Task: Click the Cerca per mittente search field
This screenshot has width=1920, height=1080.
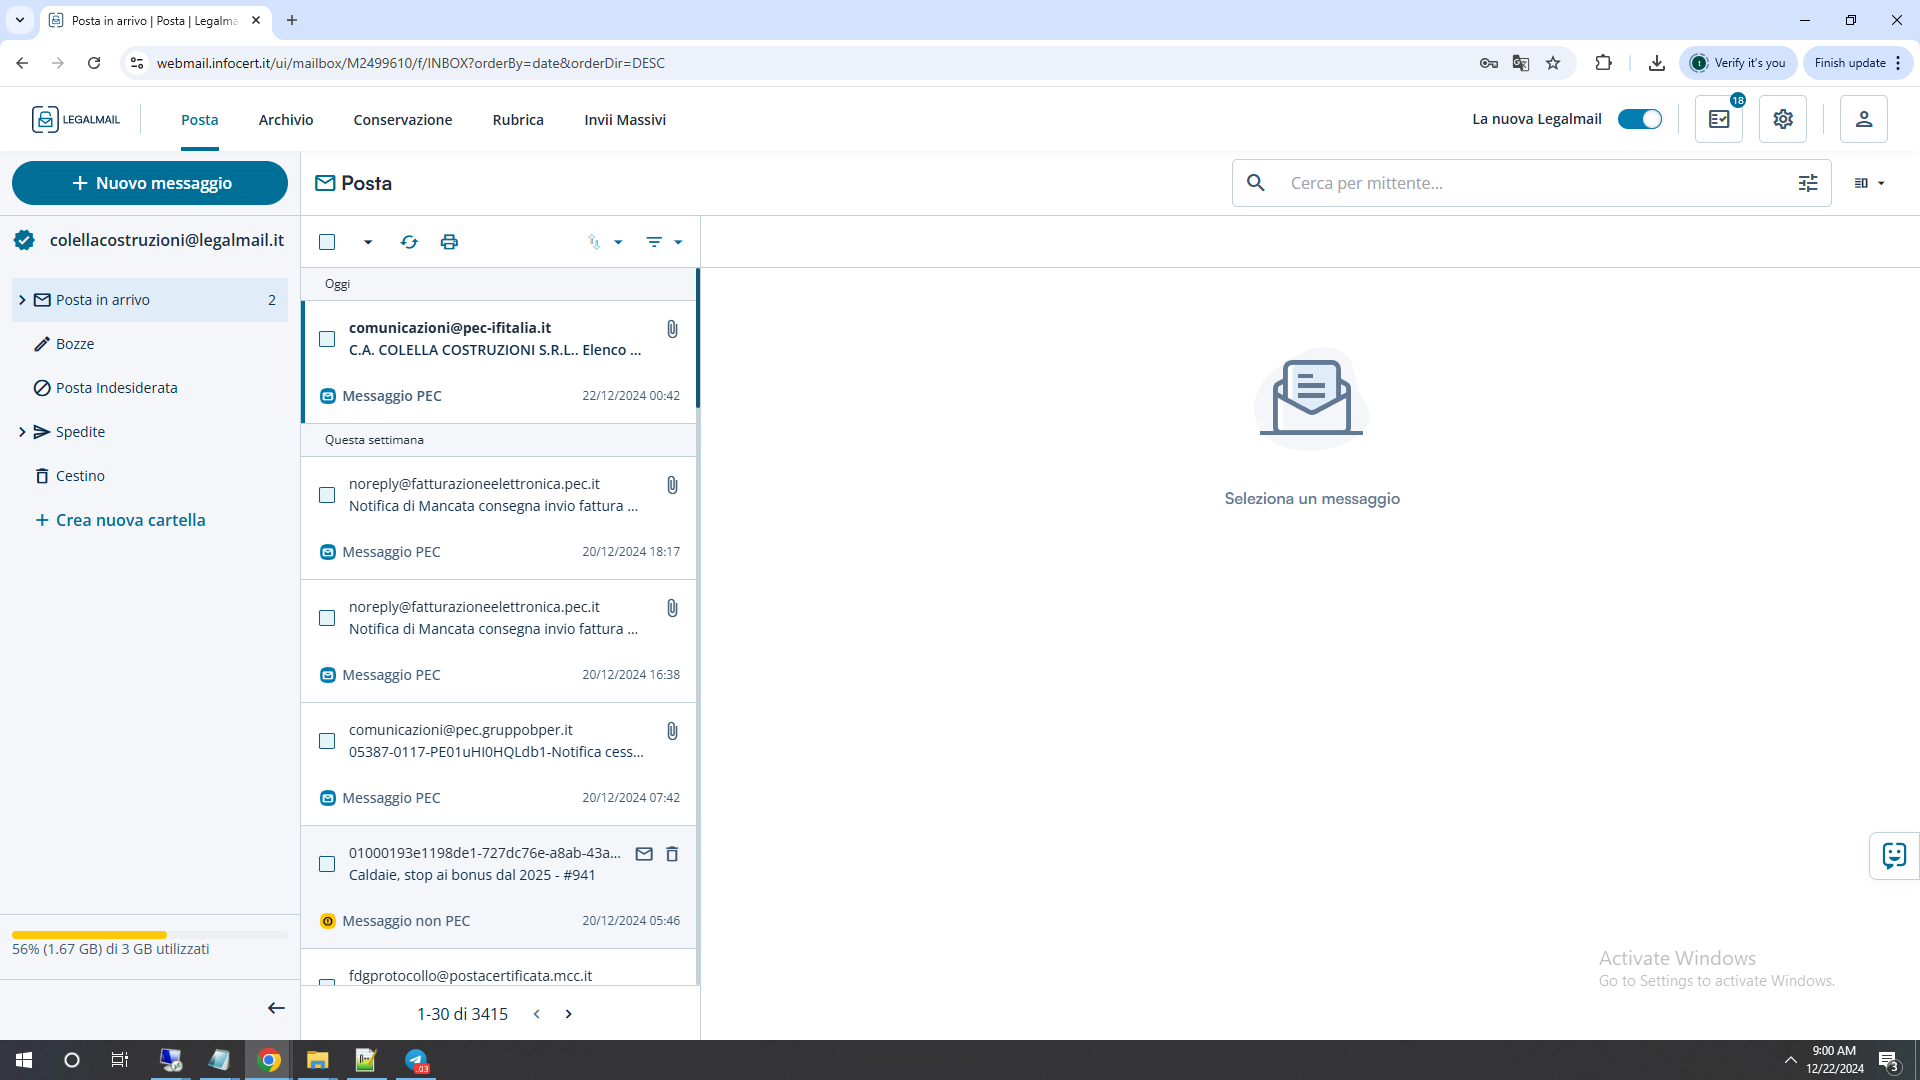Action: (1530, 183)
